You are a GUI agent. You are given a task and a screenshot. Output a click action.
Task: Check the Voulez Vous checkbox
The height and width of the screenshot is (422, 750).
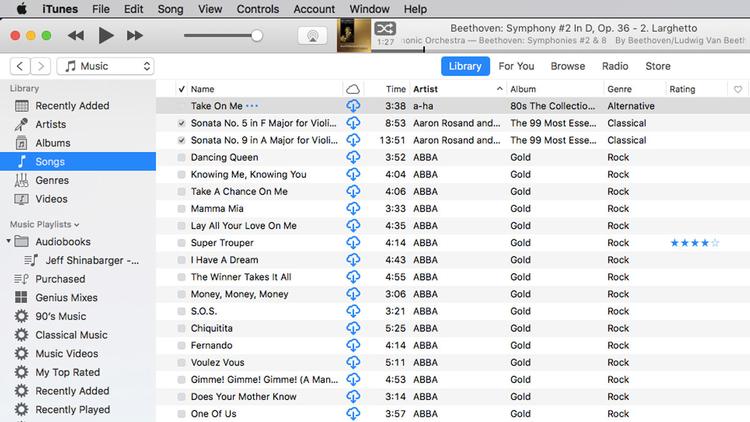click(181, 363)
